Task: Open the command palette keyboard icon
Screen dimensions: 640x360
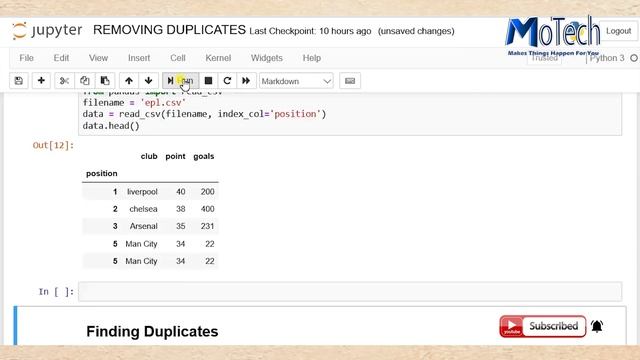Action: (350, 81)
